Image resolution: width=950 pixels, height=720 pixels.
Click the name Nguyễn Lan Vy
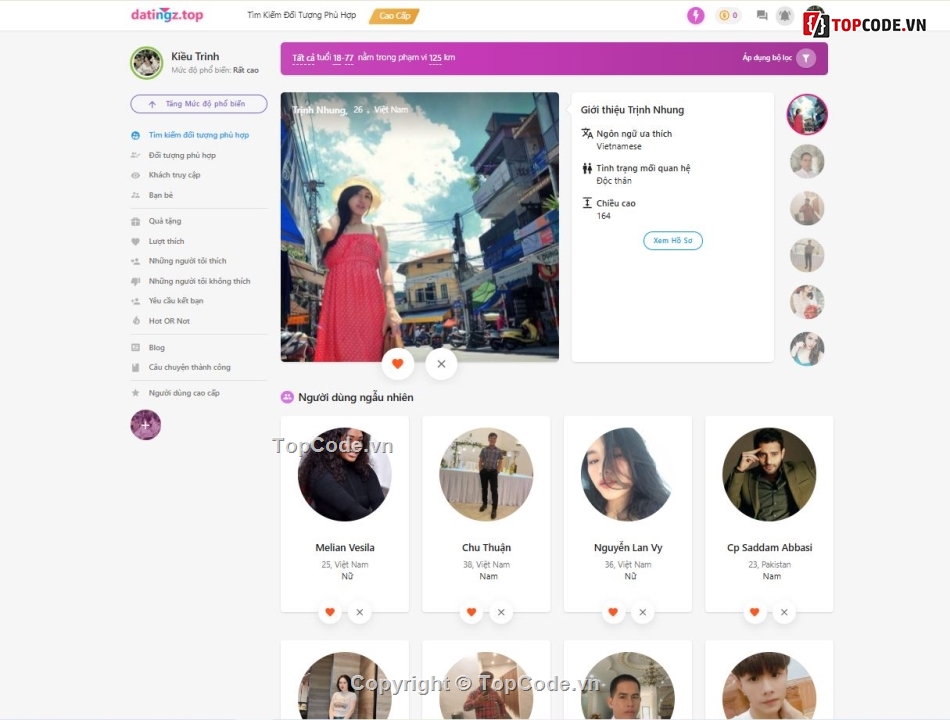628,547
